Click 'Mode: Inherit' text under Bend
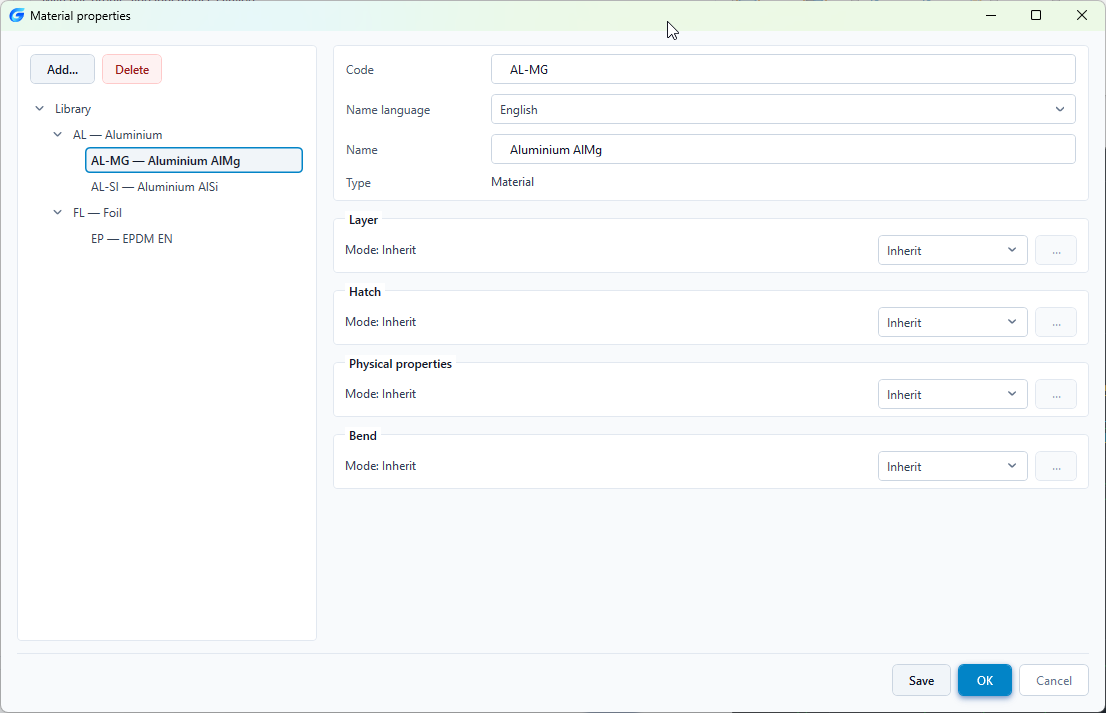The image size is (1106, 713). point(380,465)
